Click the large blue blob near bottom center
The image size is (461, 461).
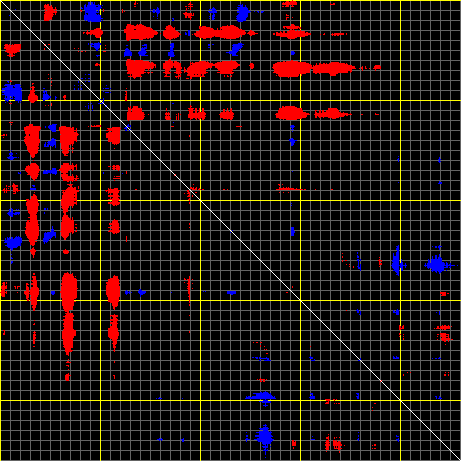[x=265, y=437]
